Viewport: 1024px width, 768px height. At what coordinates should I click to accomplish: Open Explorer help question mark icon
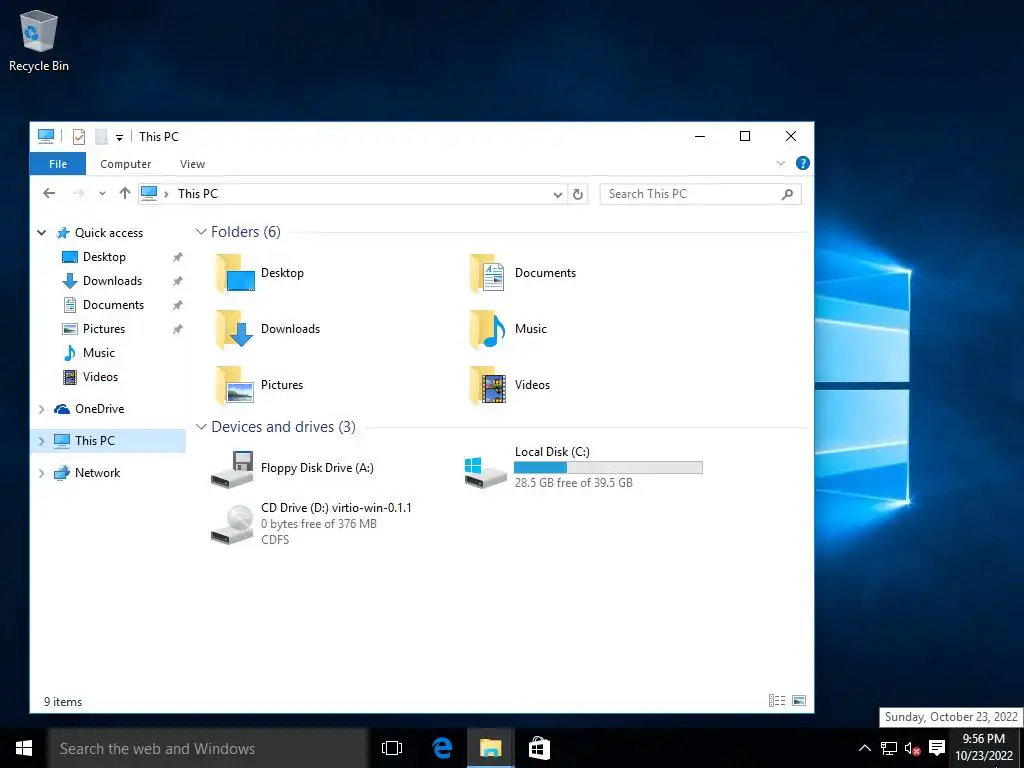click(803, 163)
